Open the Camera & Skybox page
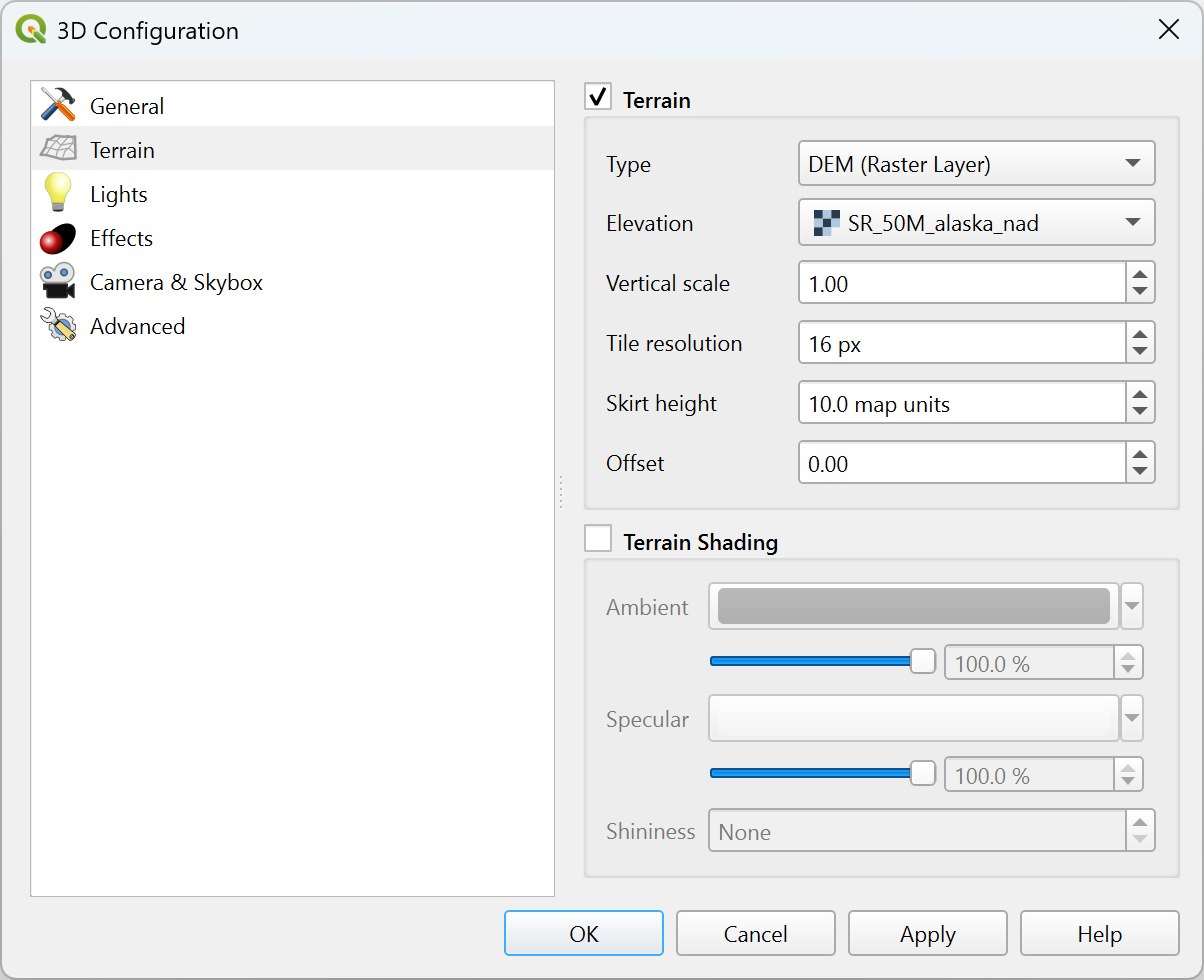 tap(176, 282)
